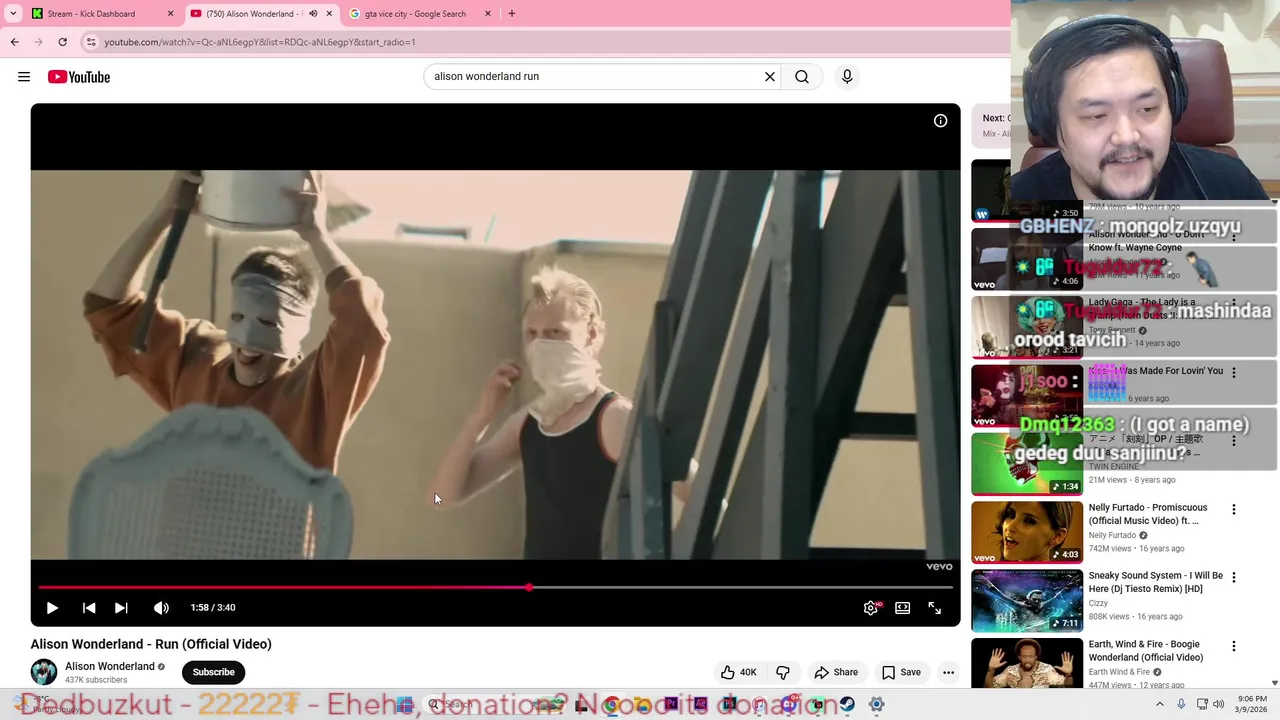
Task: Open a new browser tab
Action: (512, 14)
